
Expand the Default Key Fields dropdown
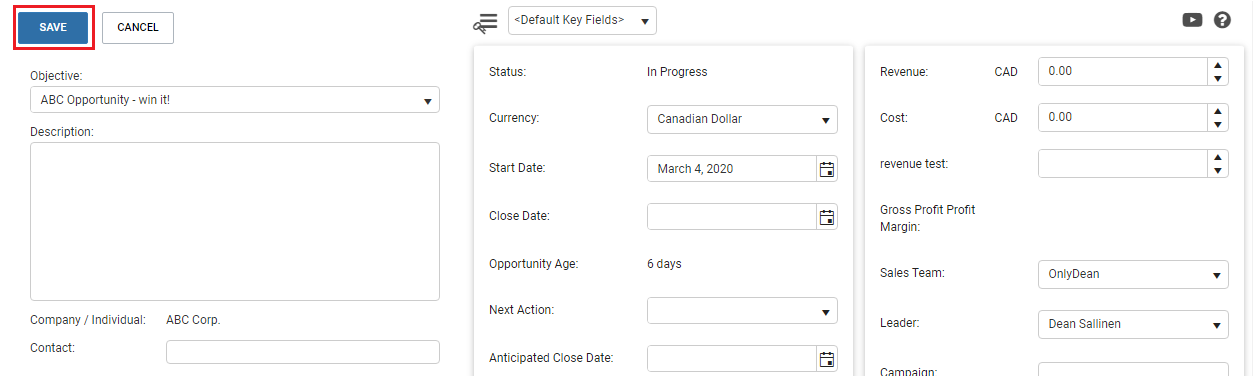coord(582,20)
